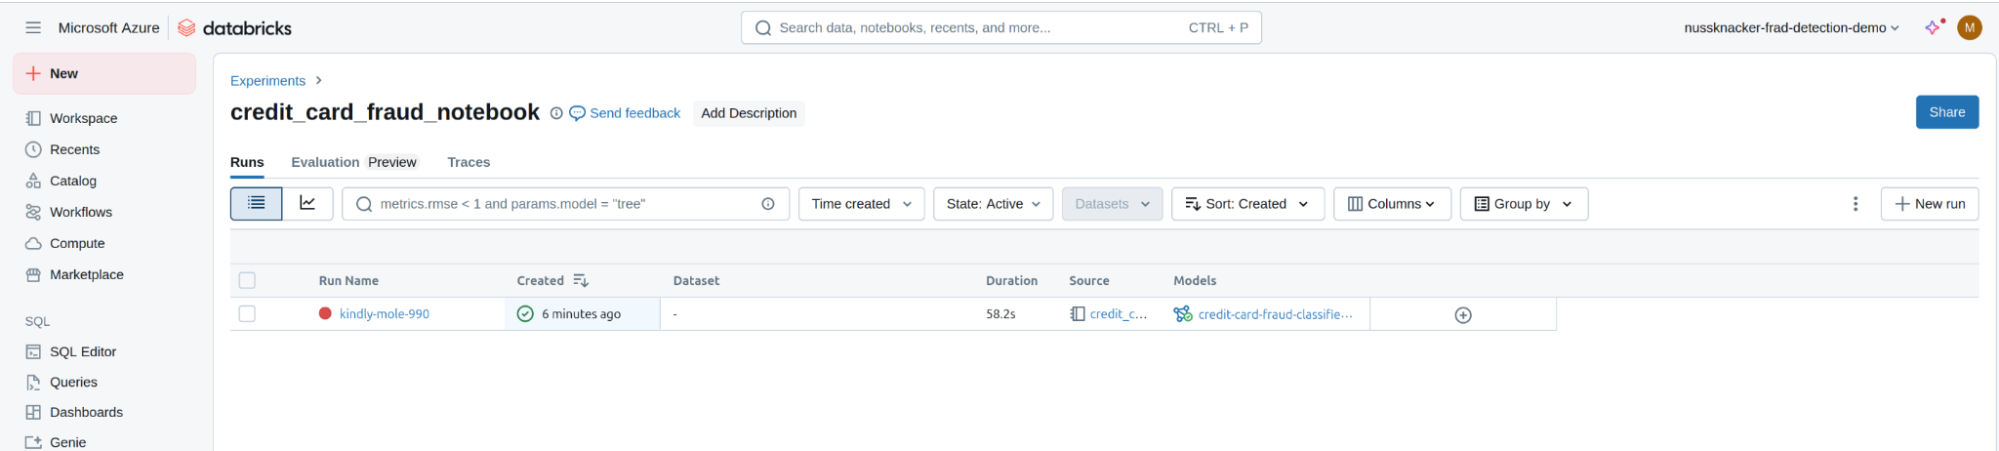Click the Source column header
The height and width of the screenshot is (451, 1999).
click(1089, 281)
